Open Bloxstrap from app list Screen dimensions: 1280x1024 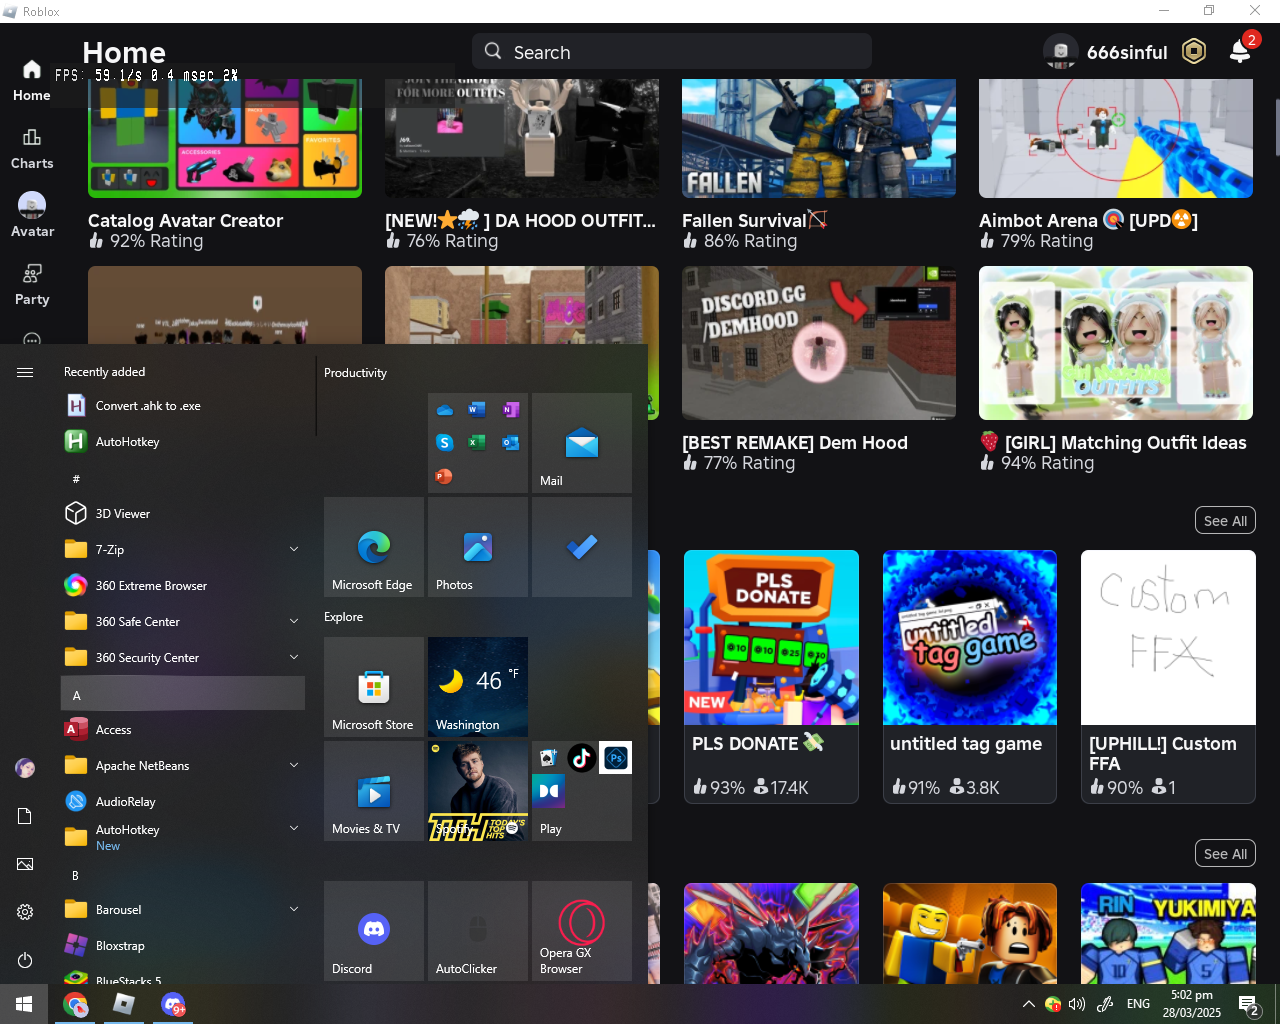(x=182, y=946)
